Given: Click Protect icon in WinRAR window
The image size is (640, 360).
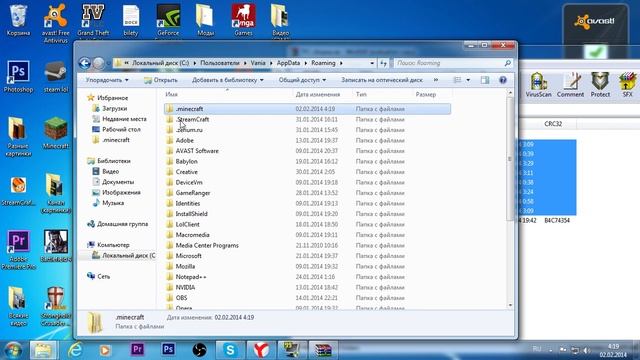Looking at the screenshot, I should click(600, 85).
